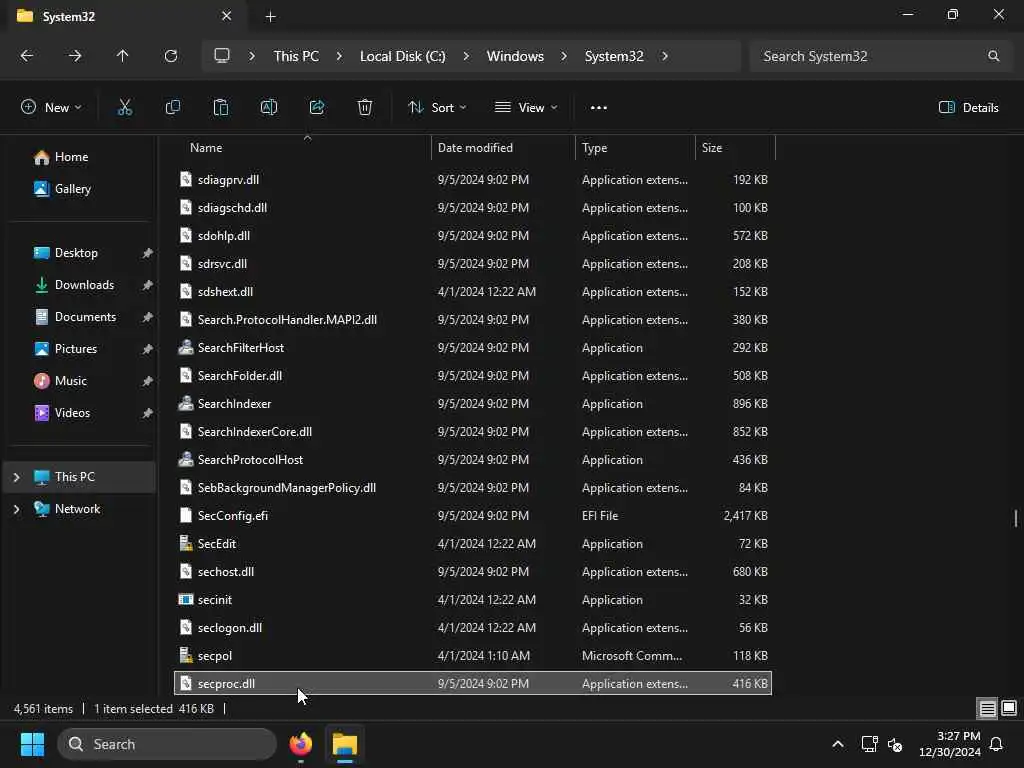Click the Cut toolbar icon
Screen dimensions: 1024x768
pyautogui.click(x=125, y=108)
